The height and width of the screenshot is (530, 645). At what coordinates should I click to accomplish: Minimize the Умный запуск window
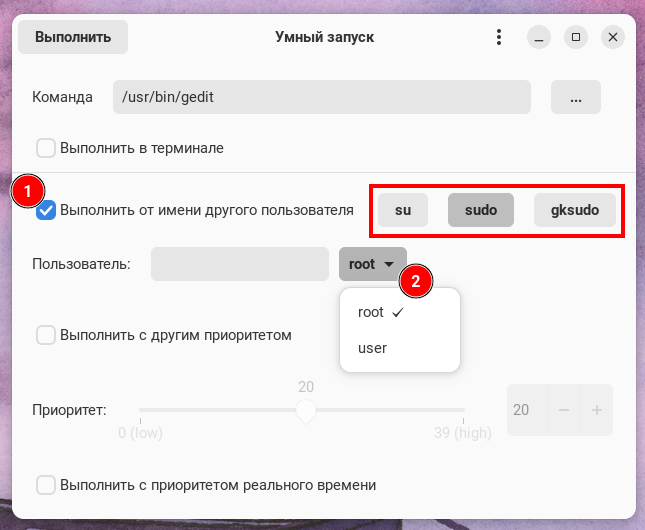pyautogui.click(x=539, y=37)
